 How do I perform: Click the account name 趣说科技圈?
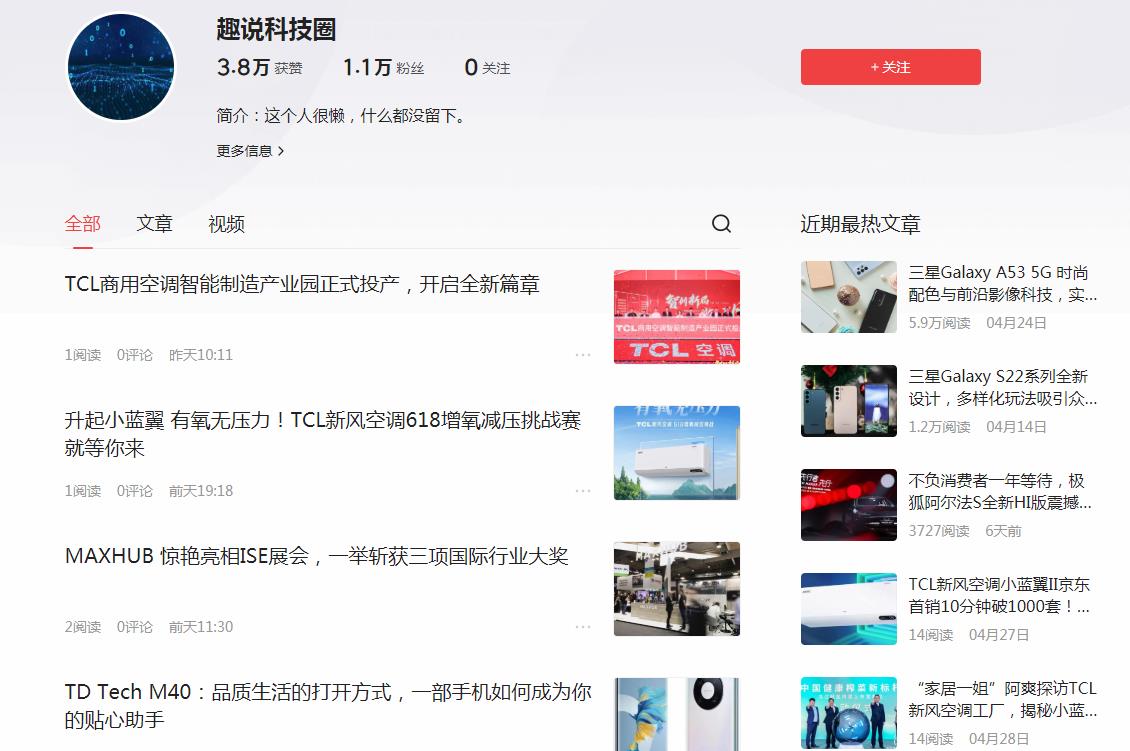click(x=276, y=29)
